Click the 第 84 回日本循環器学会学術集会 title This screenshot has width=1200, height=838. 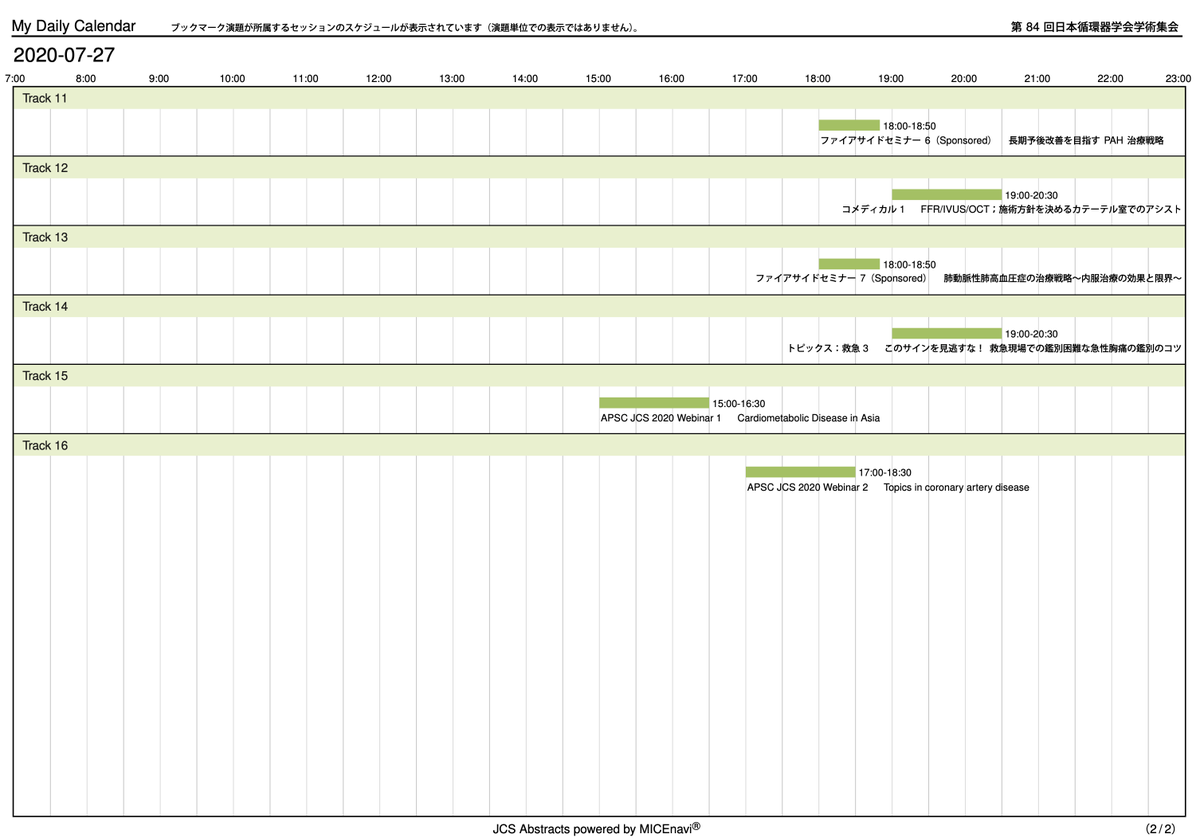point(1095,28)
